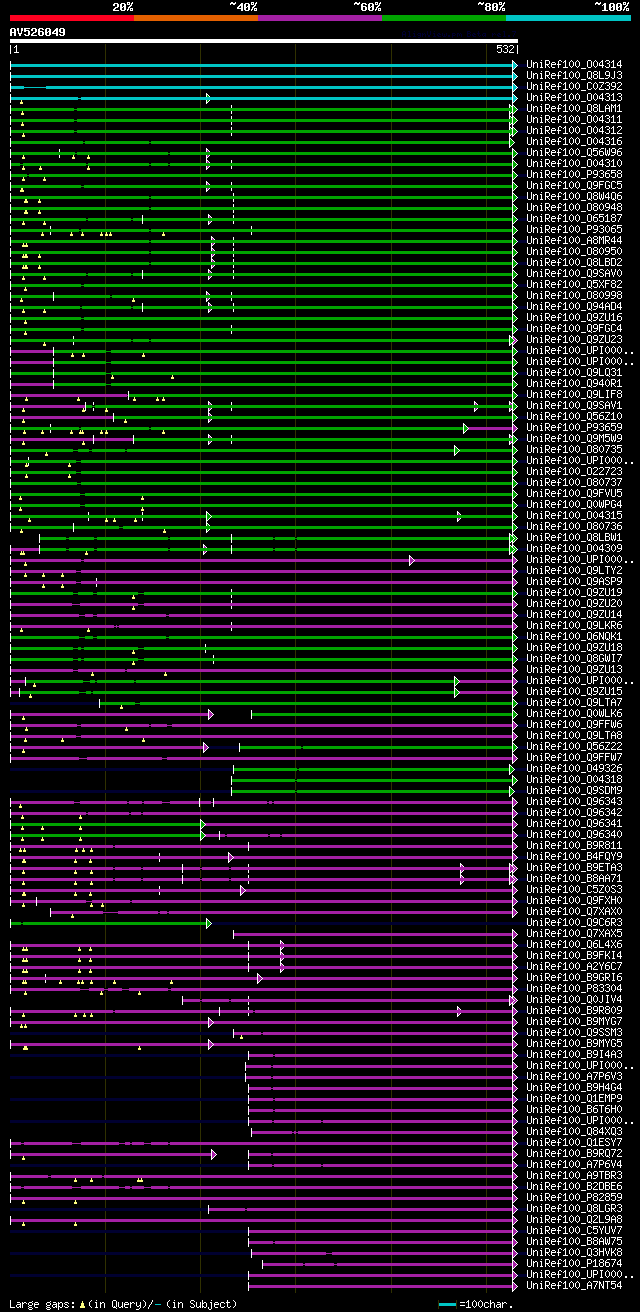This screenshot has width=640, height=1312.
Task: Click label UniRef100_Q9ZU23
Action: click(574, 340)
